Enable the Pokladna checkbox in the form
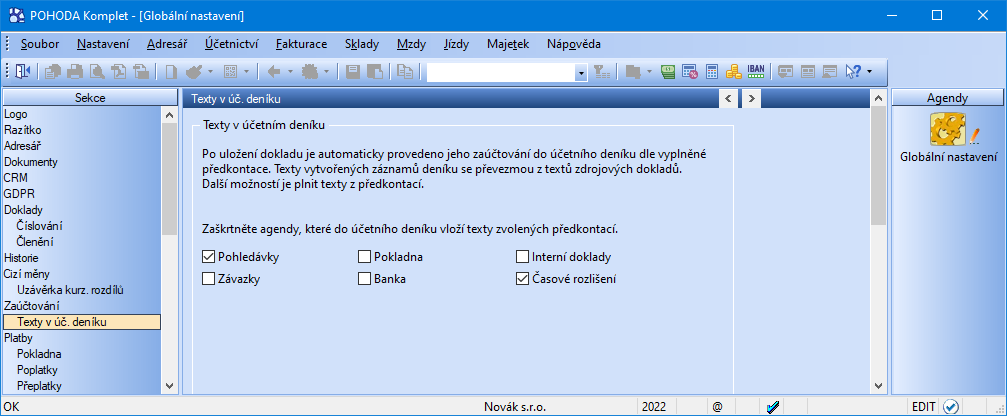Viewport: 1007px width, 416px height. click(x=365, y=257)
